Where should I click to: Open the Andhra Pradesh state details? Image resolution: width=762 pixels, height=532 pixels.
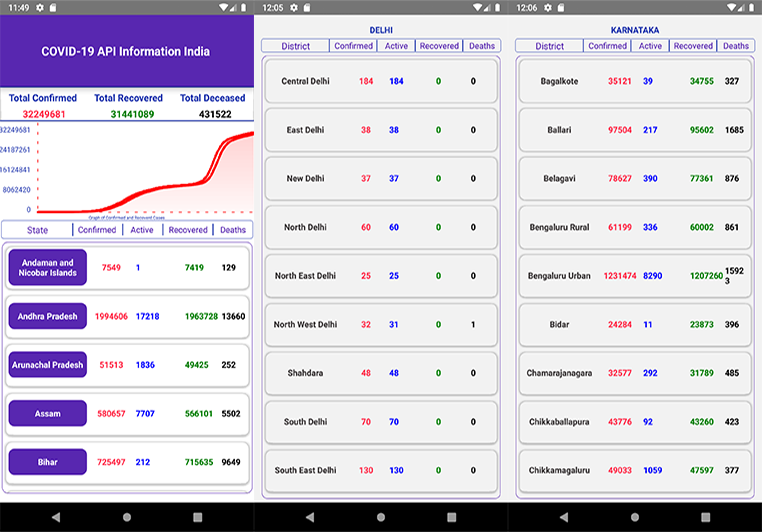coord(47,316)
